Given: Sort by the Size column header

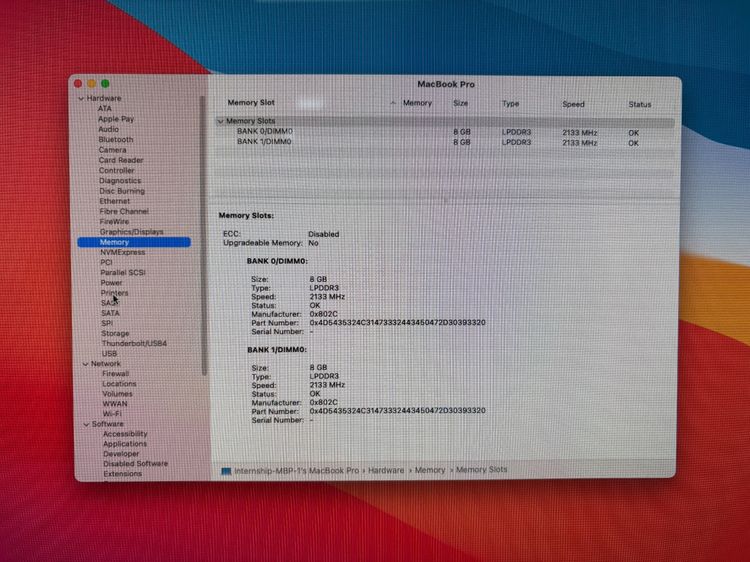Looking at the screenshot, I should pos(461,103).
